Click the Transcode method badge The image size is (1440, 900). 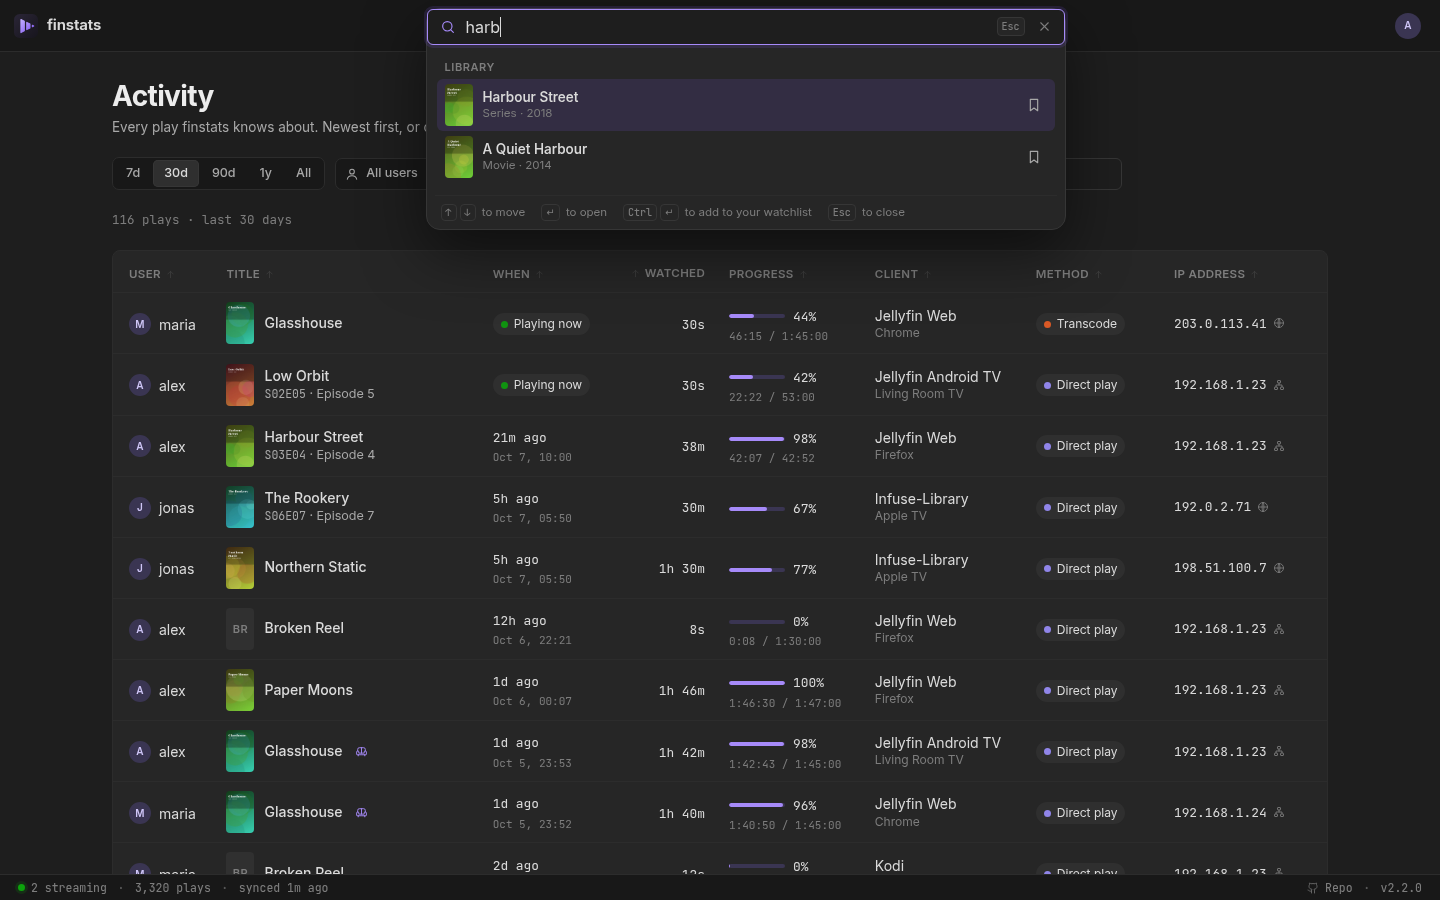(x=1080, y=324)
